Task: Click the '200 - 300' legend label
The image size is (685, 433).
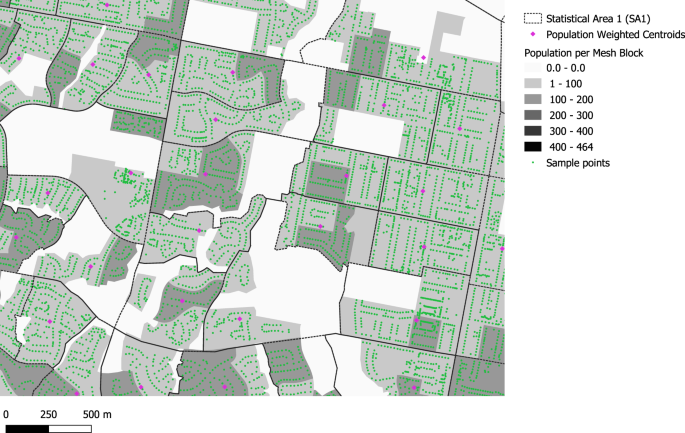Action: click(571, 115)
